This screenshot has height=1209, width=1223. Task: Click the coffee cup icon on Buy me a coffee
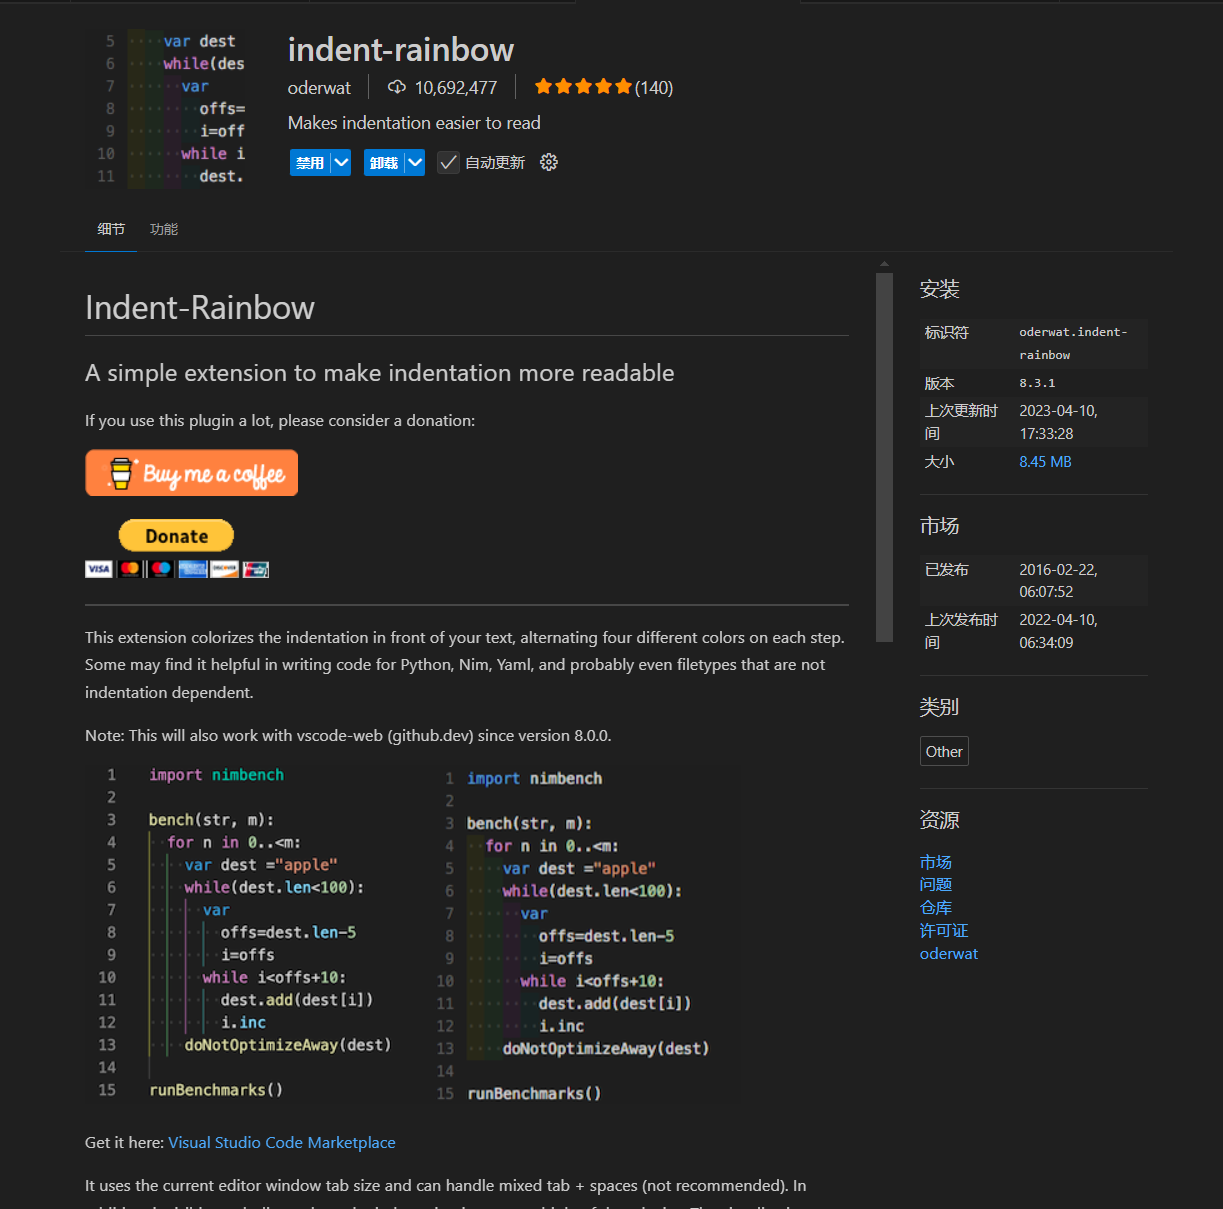pyautogui.click(x=120, y=473)
